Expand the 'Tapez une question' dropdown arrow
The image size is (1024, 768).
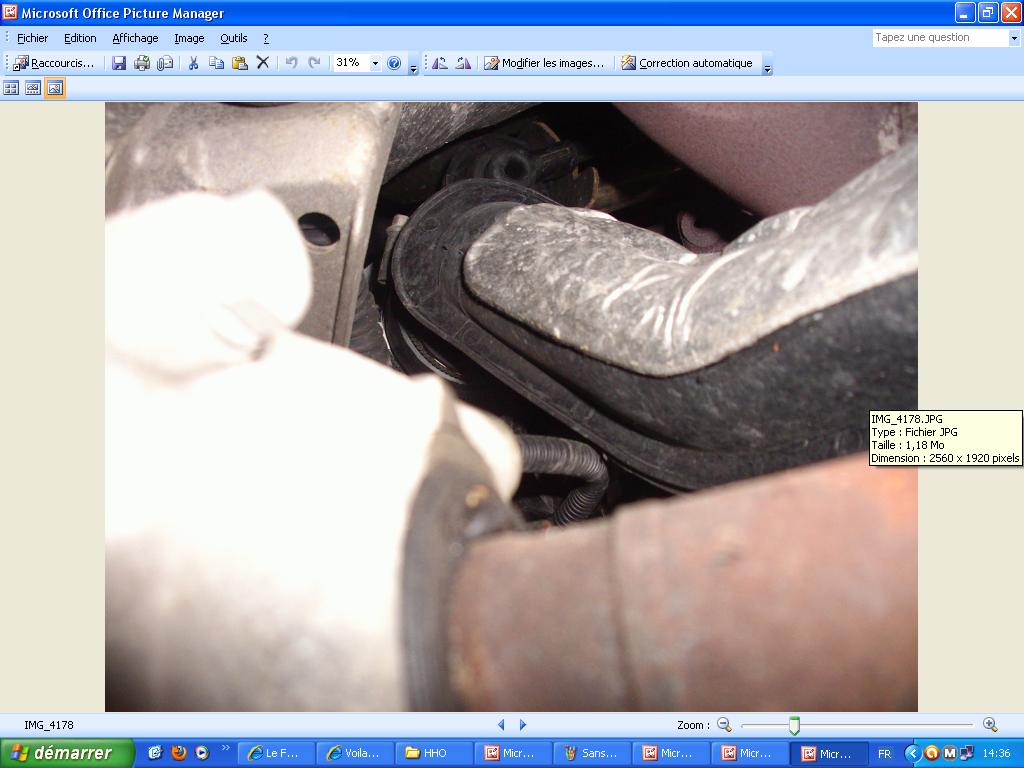tap(1014, 38)
